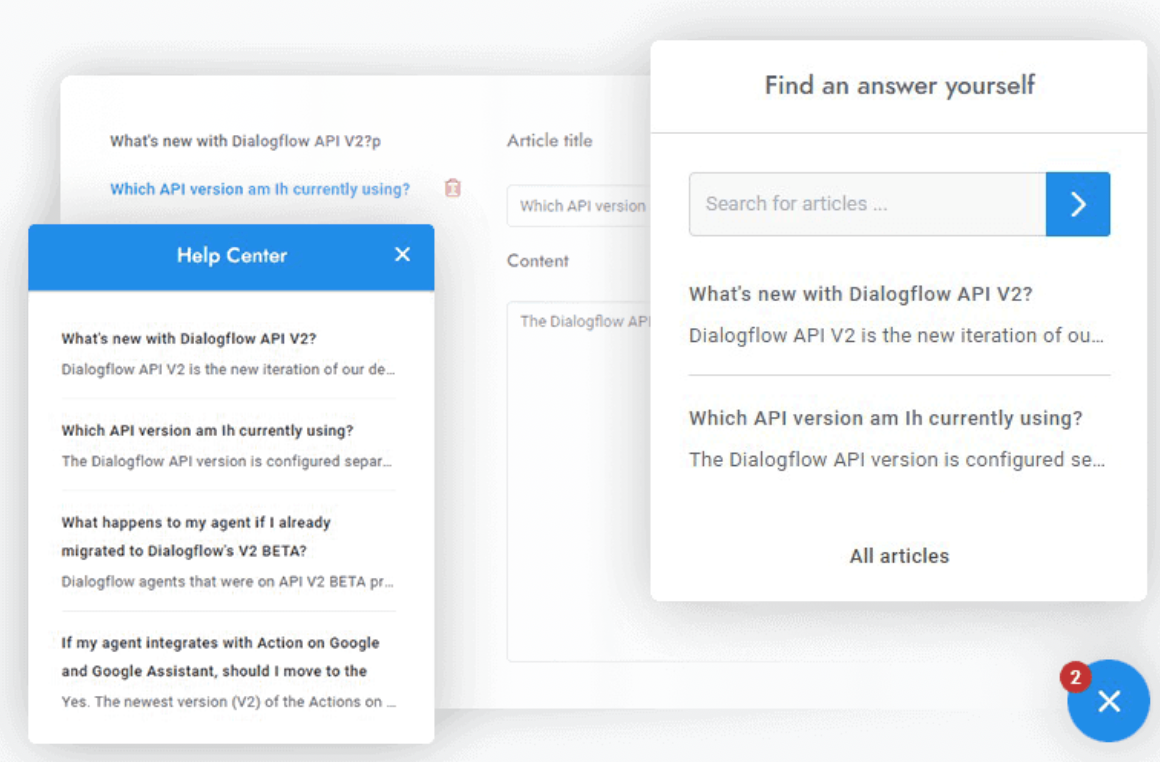
Task: Open 'Which API version' article in answer widget
Action: point(885,418)
